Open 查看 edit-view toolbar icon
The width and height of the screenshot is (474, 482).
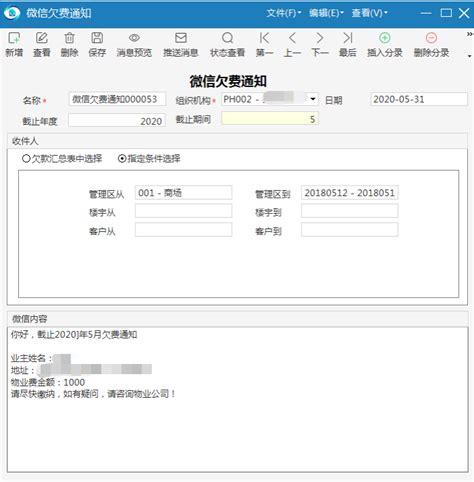coord(42,38)
